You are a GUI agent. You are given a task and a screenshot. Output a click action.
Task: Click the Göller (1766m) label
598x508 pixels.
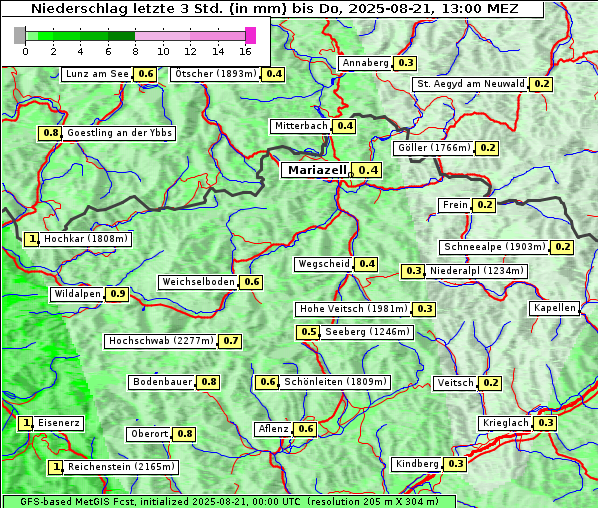pyautogui.click(x=434, y=148)
